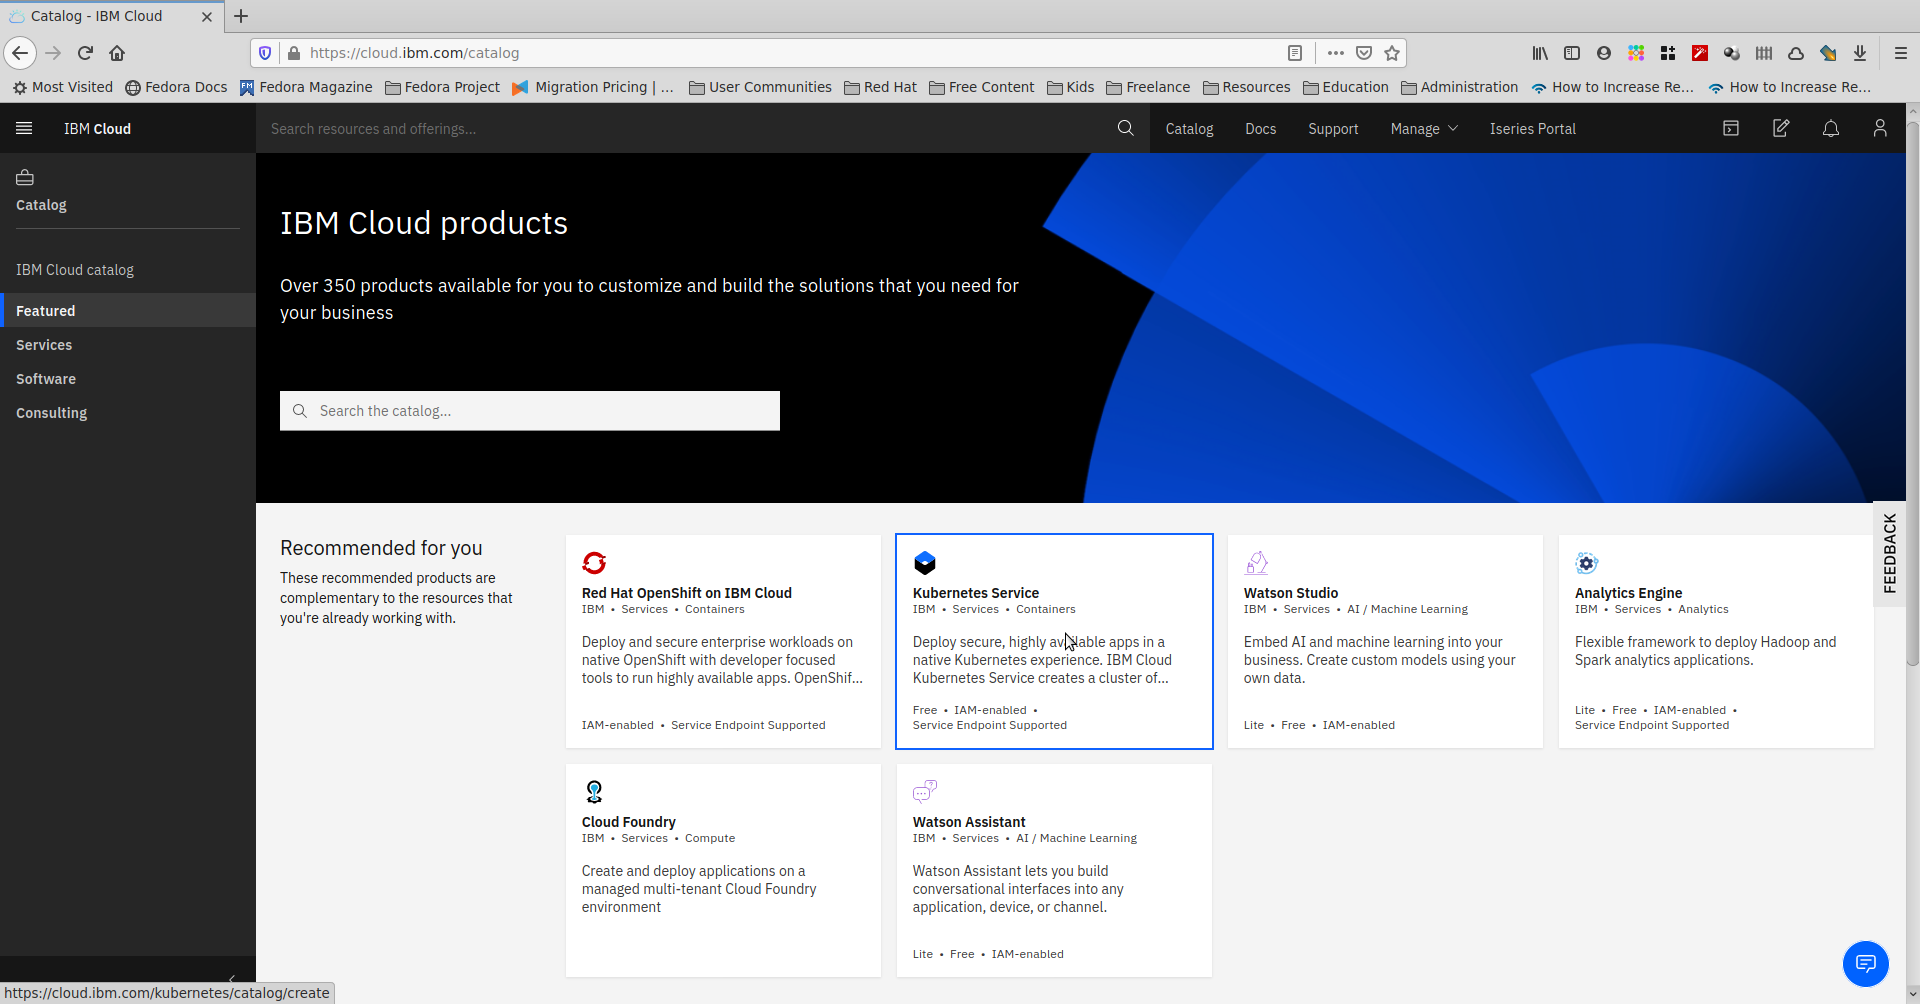Viewport: 1920px width, 1004px height.
Task: Click the Cloud Foundry logo icon
Action: click(x=594, y=792)
